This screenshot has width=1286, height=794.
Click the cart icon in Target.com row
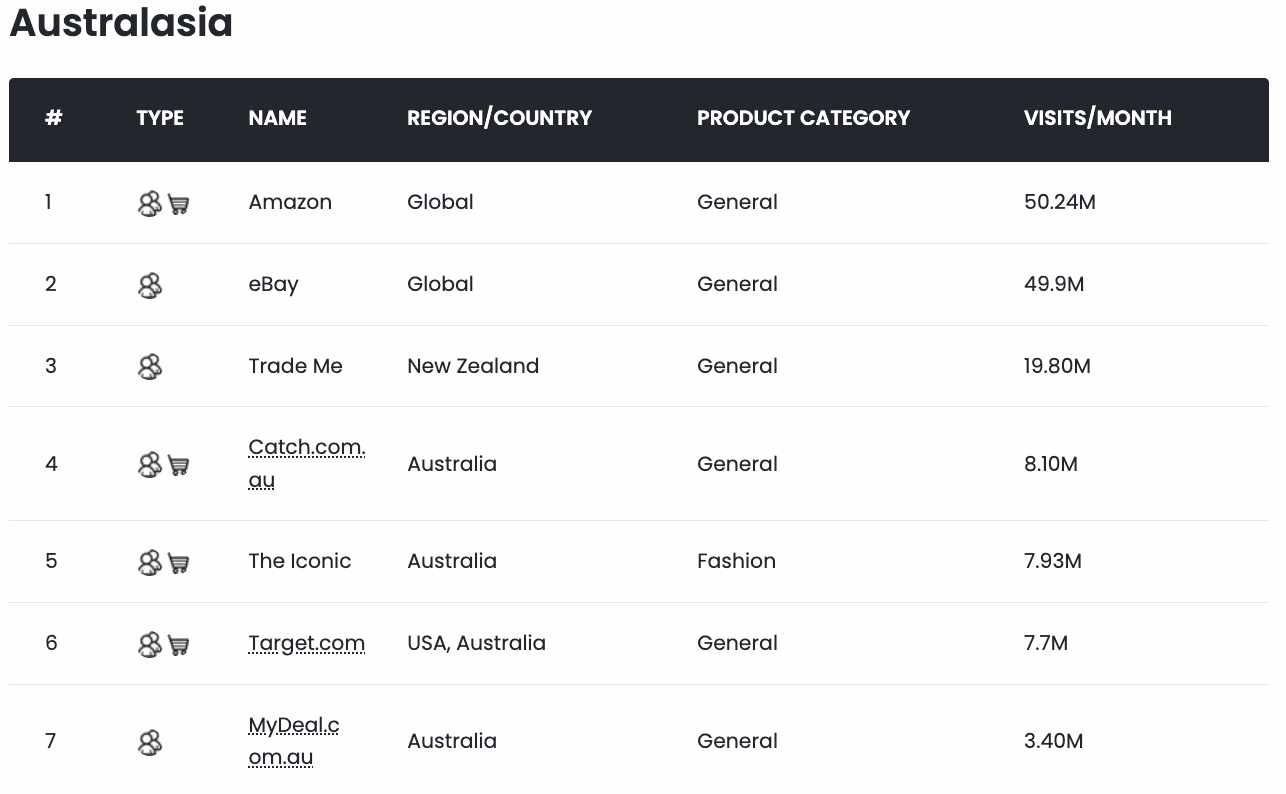pyautogui.click(x=179, y=645)
